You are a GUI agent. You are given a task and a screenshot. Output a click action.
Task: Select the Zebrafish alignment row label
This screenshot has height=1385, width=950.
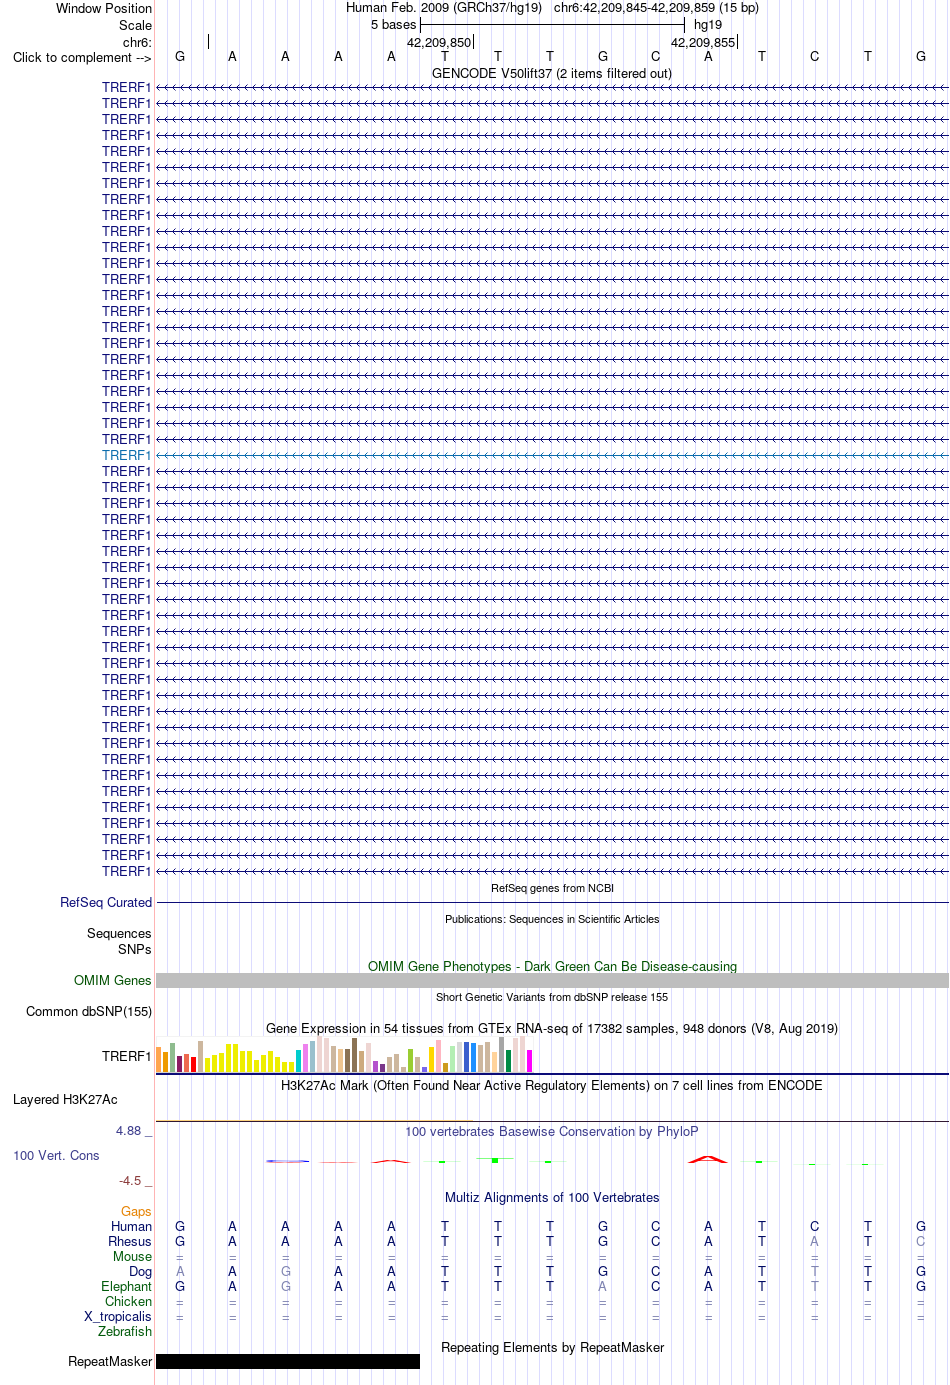[125, 1331]
